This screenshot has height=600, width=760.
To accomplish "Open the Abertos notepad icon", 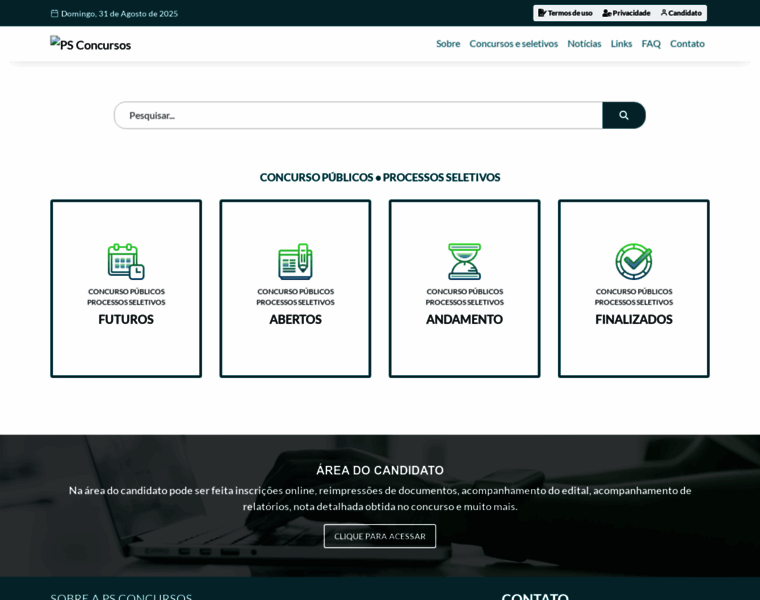I will coord(295,261).
